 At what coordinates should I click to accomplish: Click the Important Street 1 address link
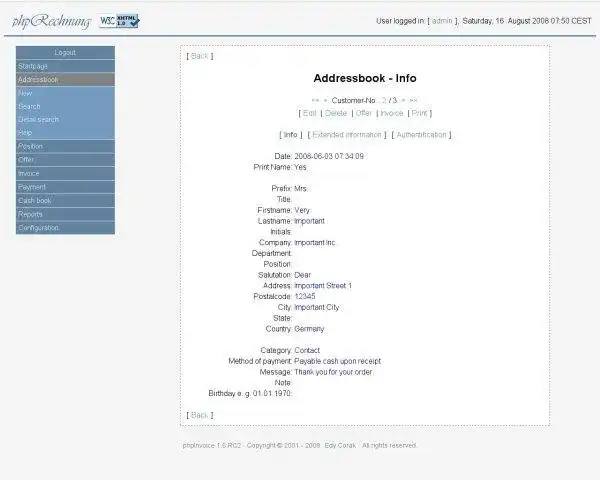[x=323, y=286]
